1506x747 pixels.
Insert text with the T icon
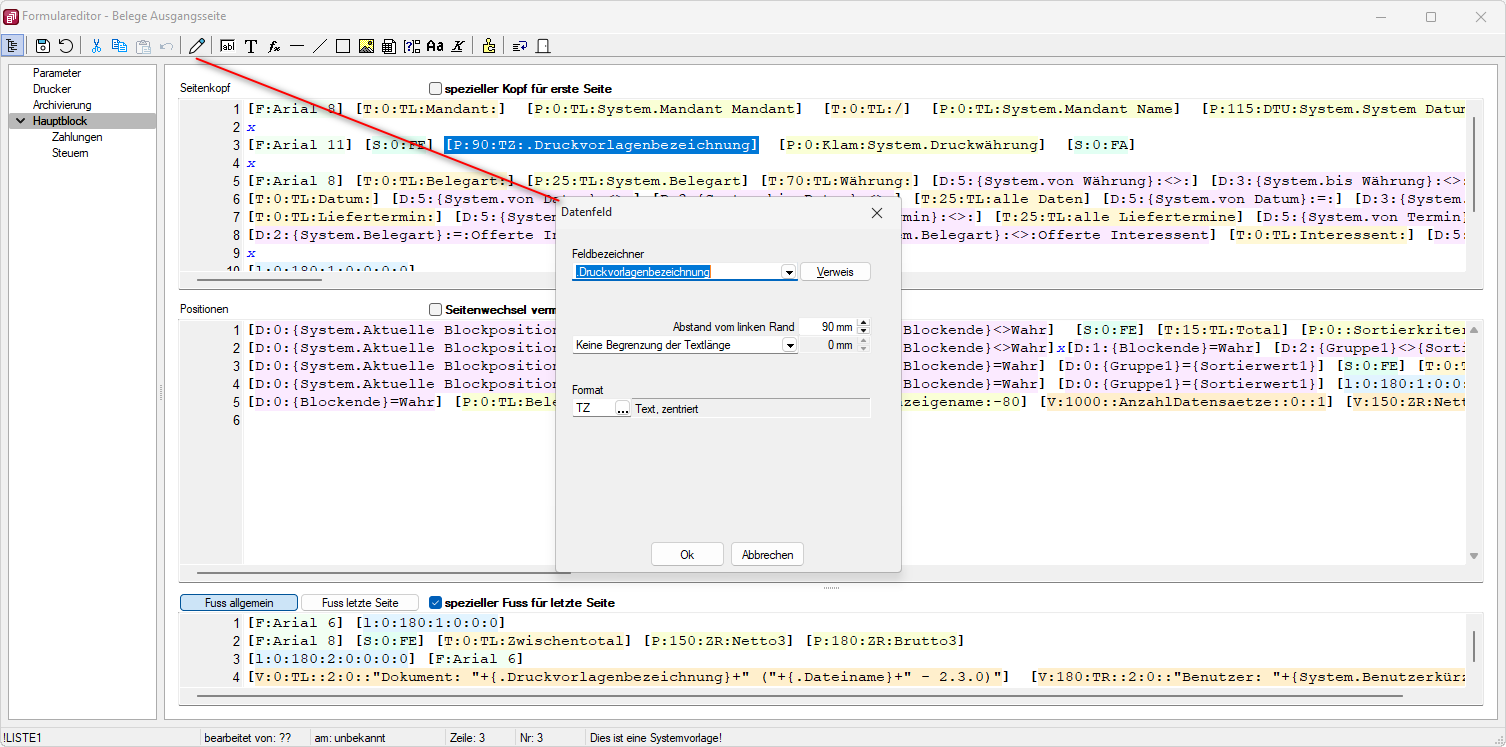(251, 45)
